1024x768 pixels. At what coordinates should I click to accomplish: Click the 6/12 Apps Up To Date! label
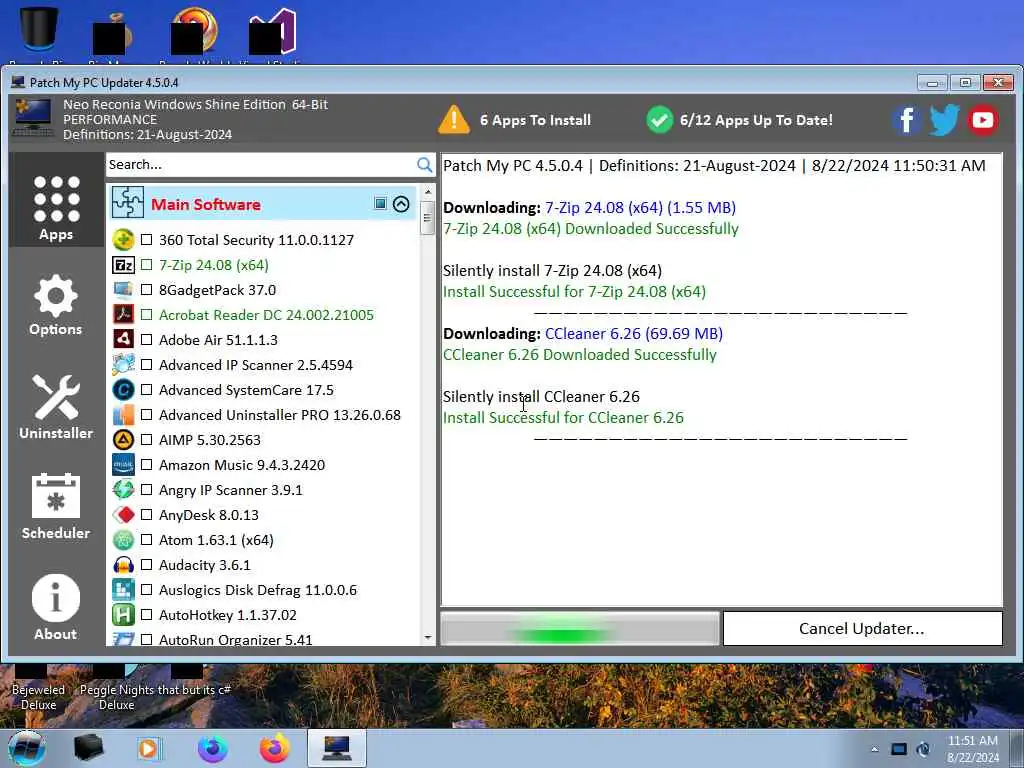coord(756,120)
